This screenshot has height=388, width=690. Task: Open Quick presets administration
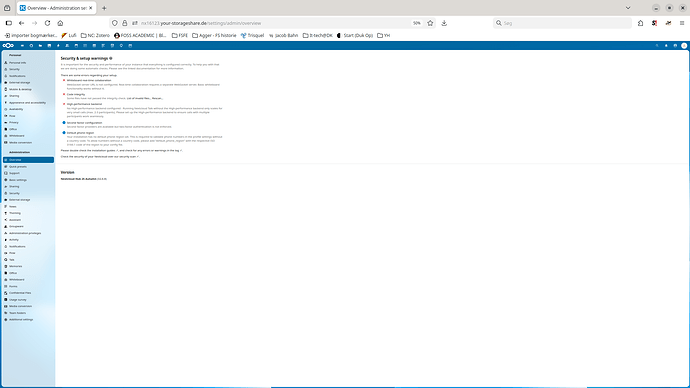click(x=28, y=166)
